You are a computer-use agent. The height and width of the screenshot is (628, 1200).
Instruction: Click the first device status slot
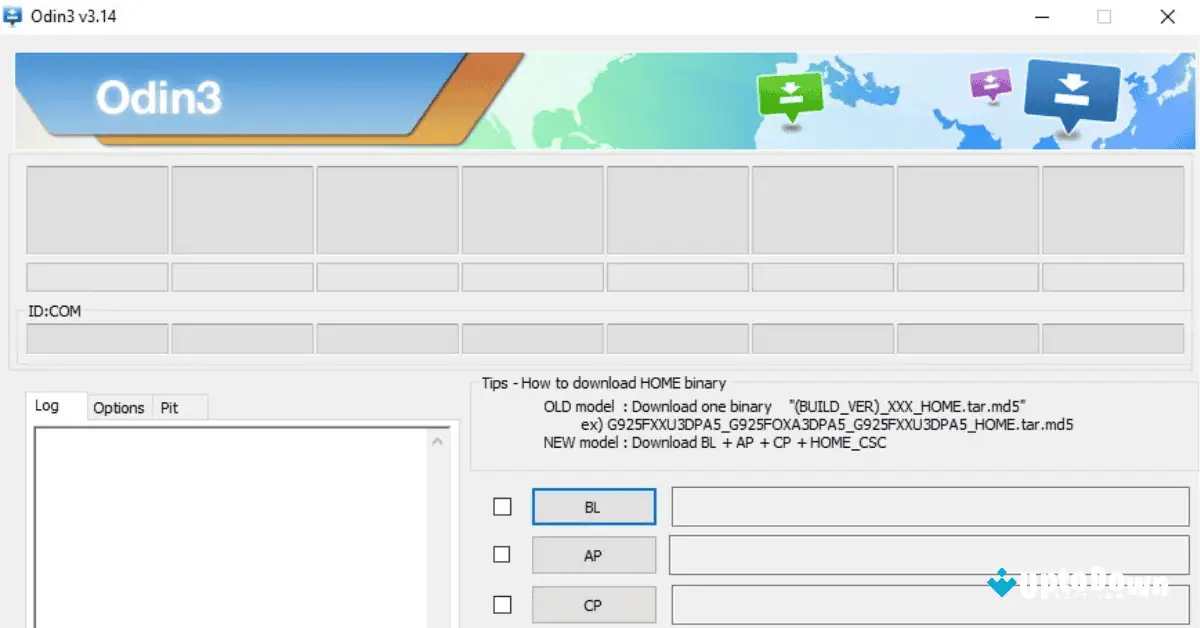(x=96, y=210)
